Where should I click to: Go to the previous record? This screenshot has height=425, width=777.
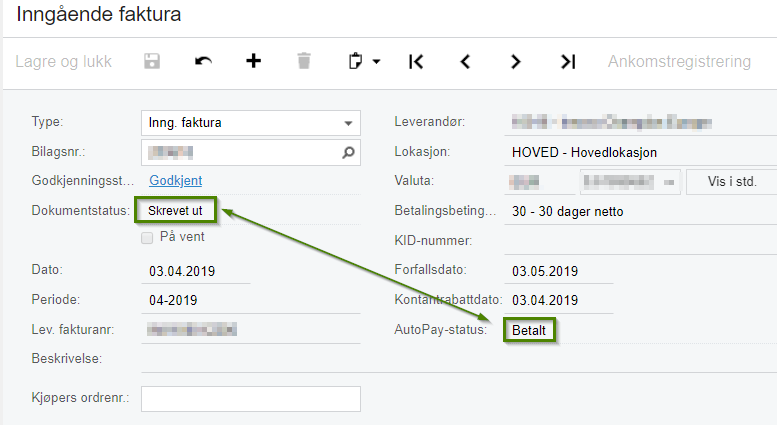465,62
